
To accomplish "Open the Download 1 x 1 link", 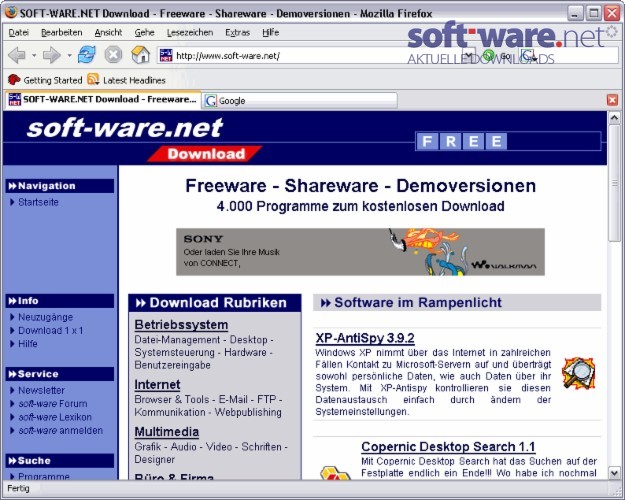I will click(x=51, y=331).
